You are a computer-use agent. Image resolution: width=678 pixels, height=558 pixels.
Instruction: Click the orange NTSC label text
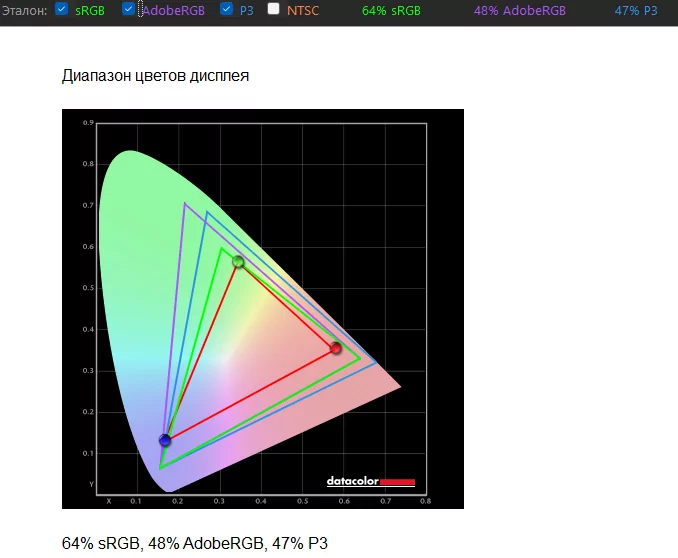(305, 11)
